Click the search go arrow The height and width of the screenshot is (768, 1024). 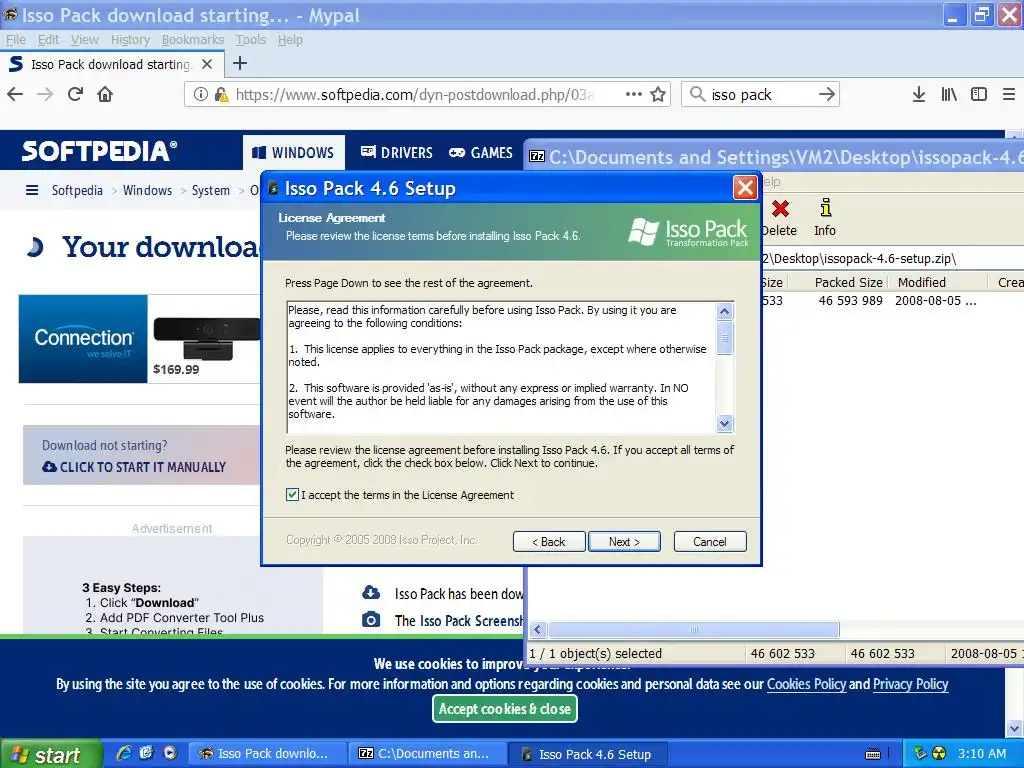[827, 94]
